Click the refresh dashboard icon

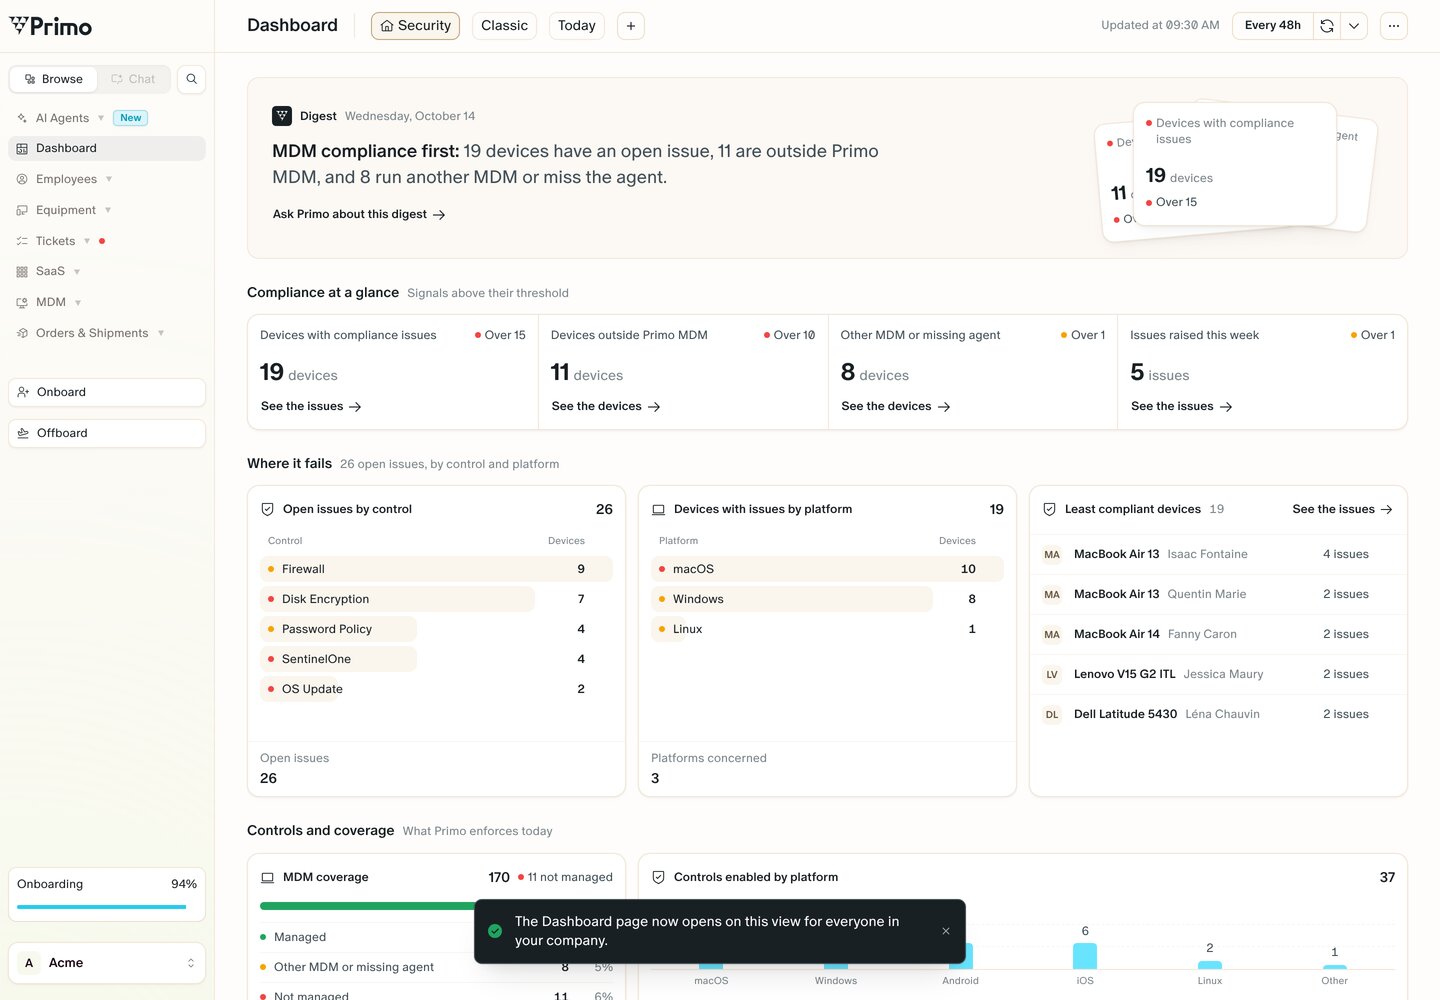coord(1327,26)
